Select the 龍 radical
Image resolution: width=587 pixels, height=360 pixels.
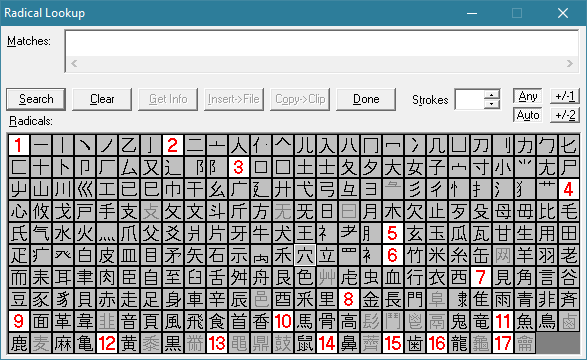(459, 343)
